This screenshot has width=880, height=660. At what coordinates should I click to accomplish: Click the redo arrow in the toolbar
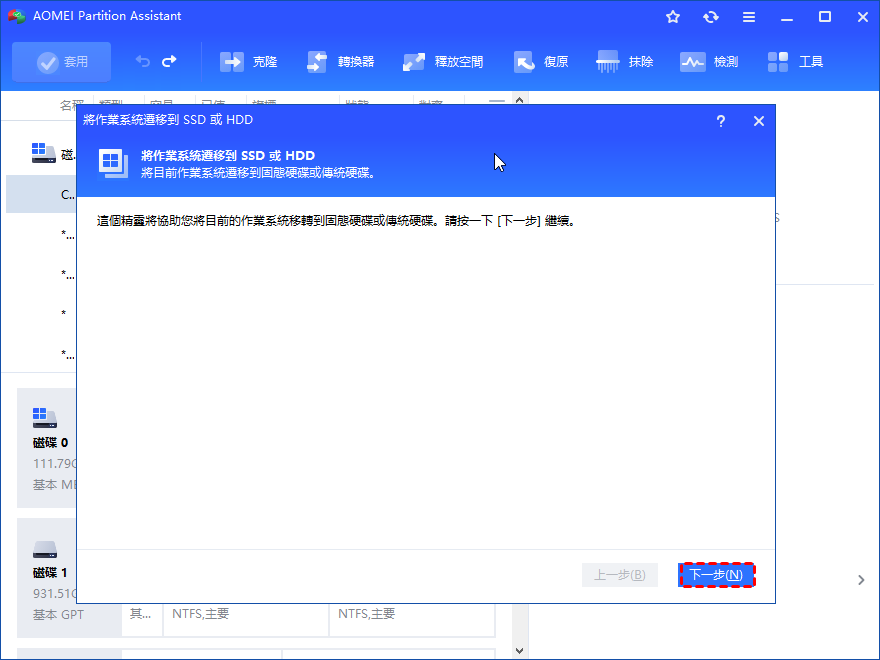tap(169, 61)
